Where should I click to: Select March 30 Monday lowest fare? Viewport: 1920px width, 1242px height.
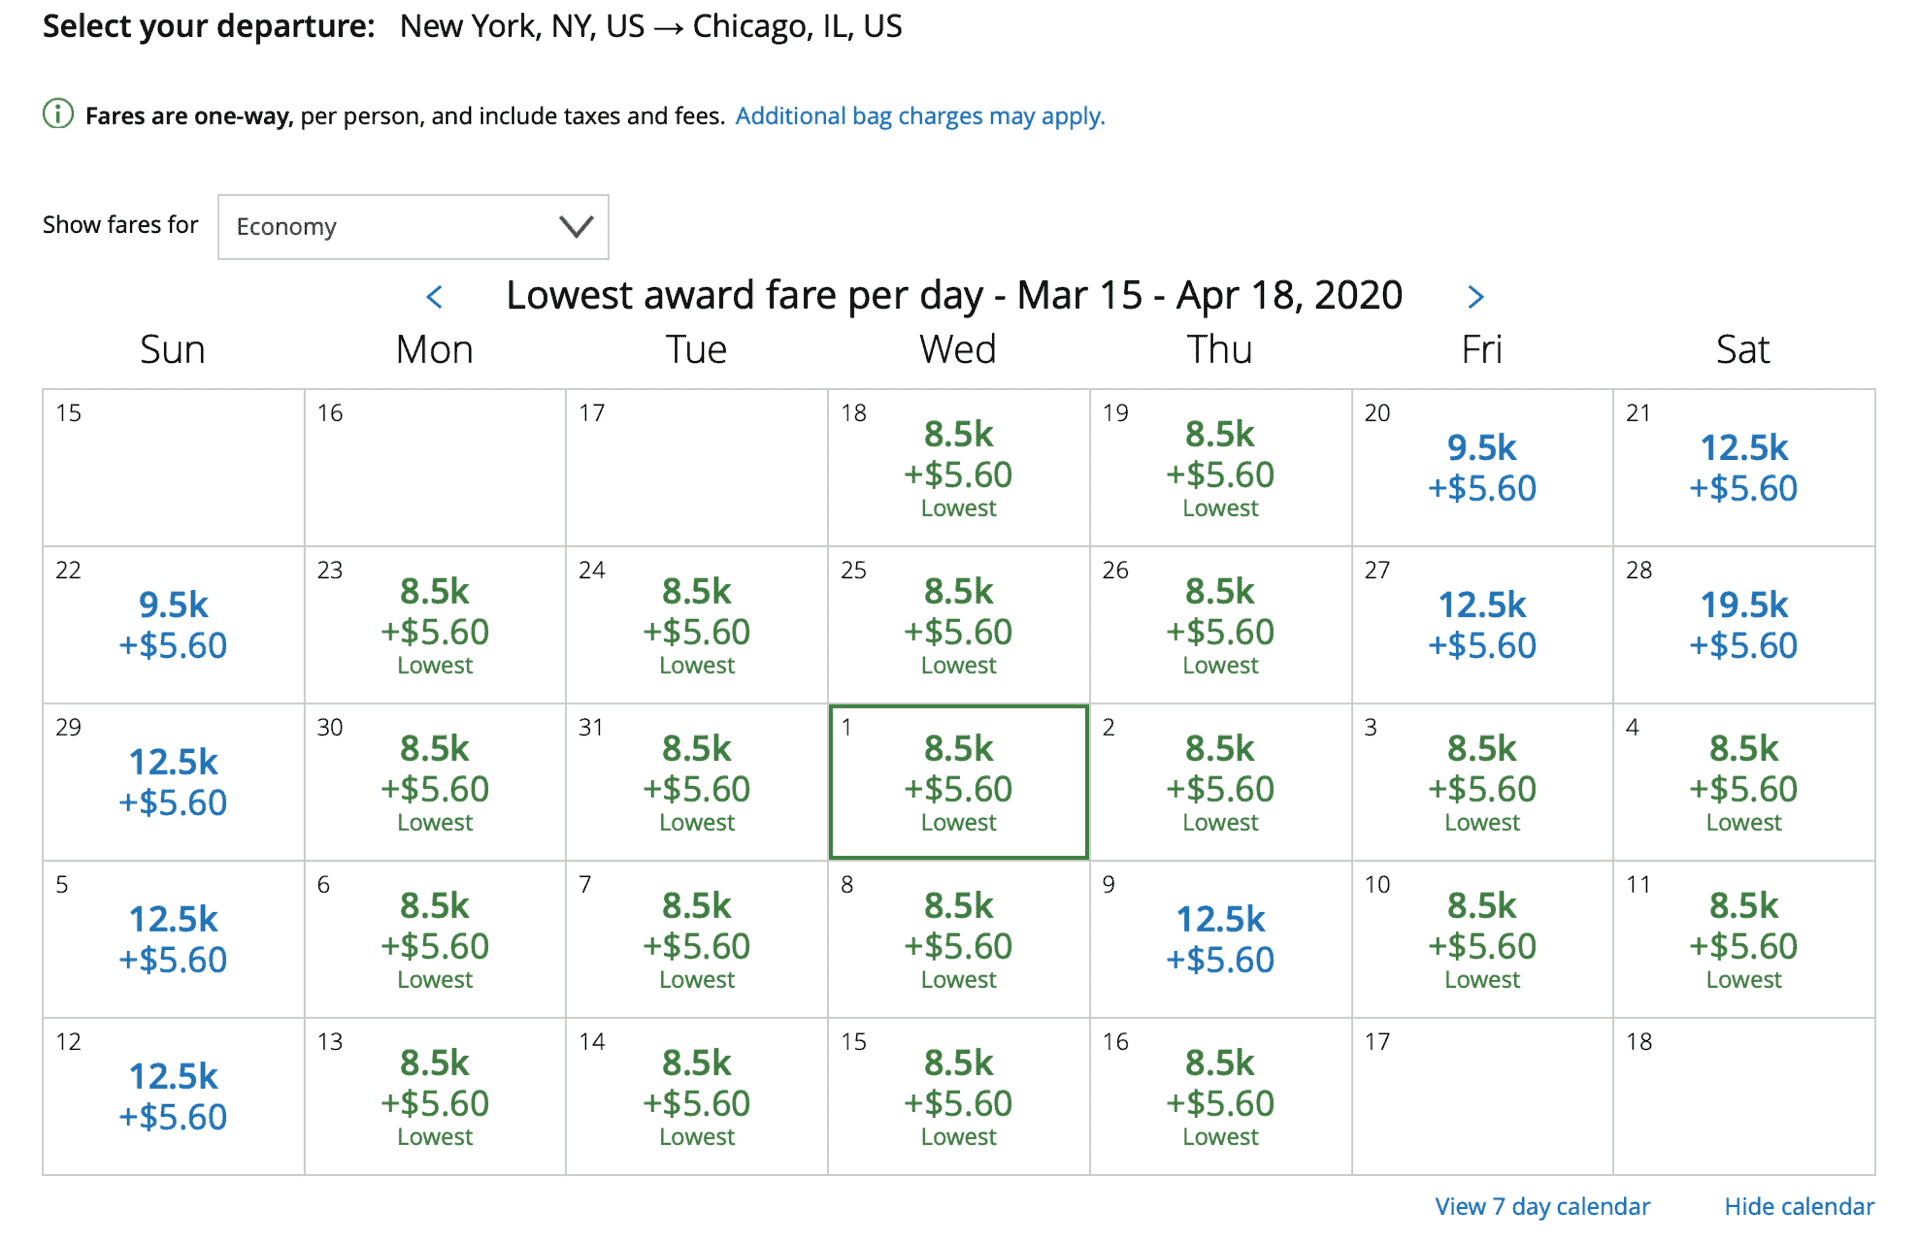[435, 782]
